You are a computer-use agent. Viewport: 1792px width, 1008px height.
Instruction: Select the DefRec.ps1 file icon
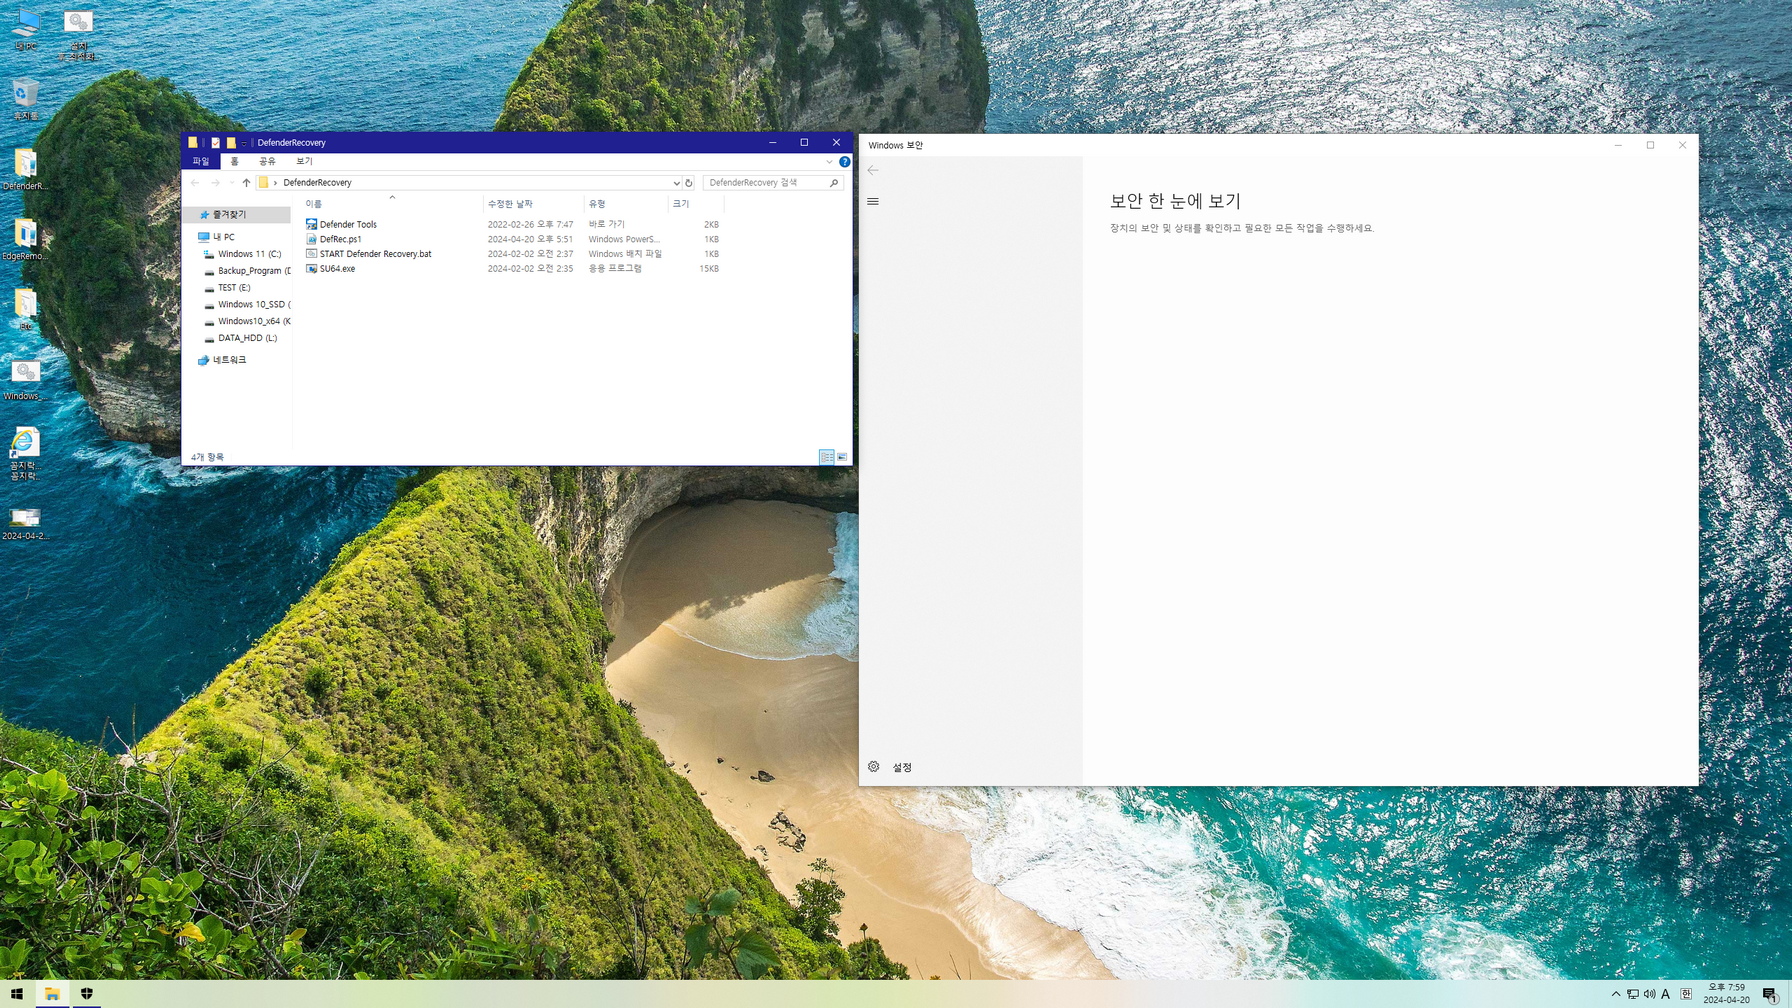click(311, 239)
